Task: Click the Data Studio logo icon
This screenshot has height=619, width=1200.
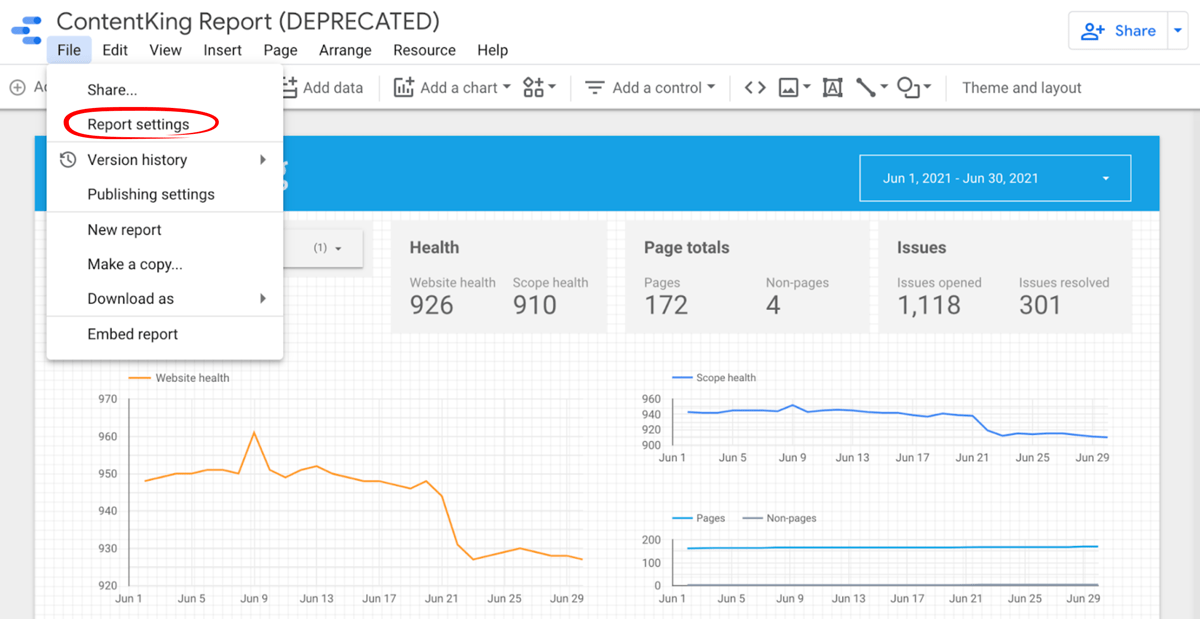Action: 26,30
